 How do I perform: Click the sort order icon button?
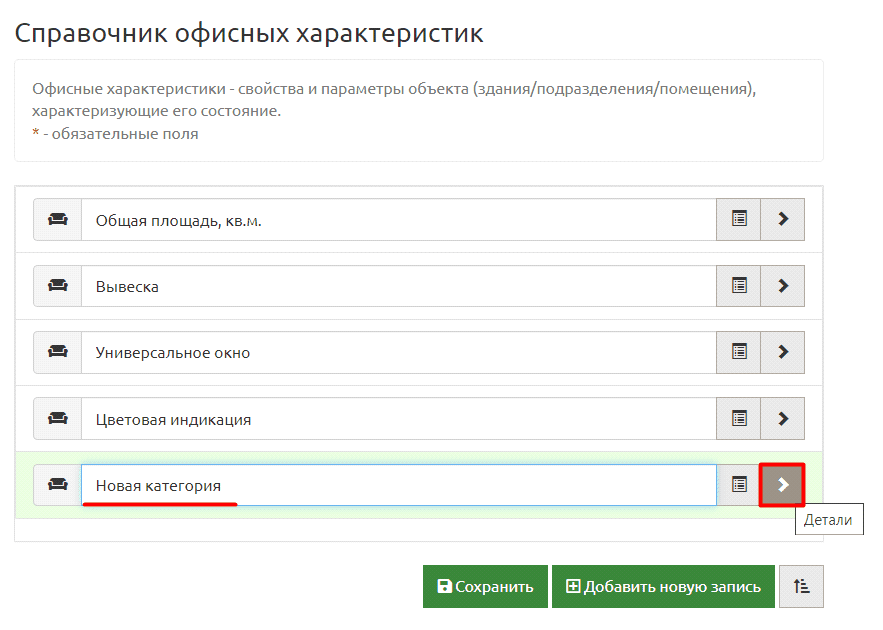click(x=801, y=587)
